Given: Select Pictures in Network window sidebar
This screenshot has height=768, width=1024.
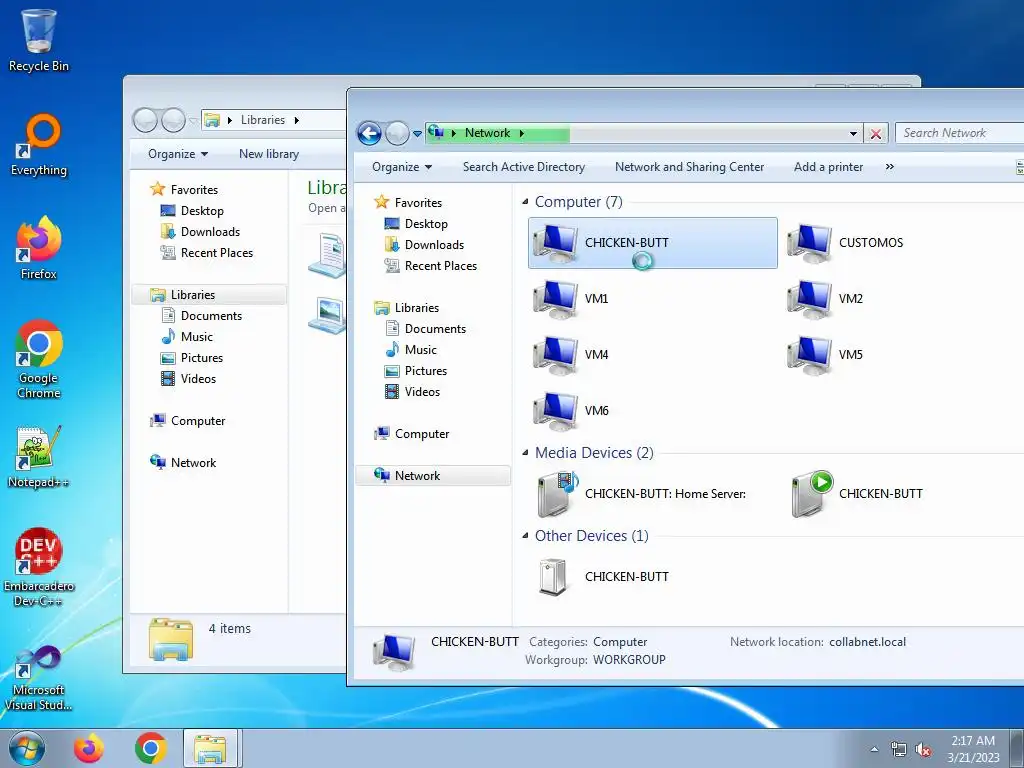Looking at the screenshot, I should click(416, 370).
